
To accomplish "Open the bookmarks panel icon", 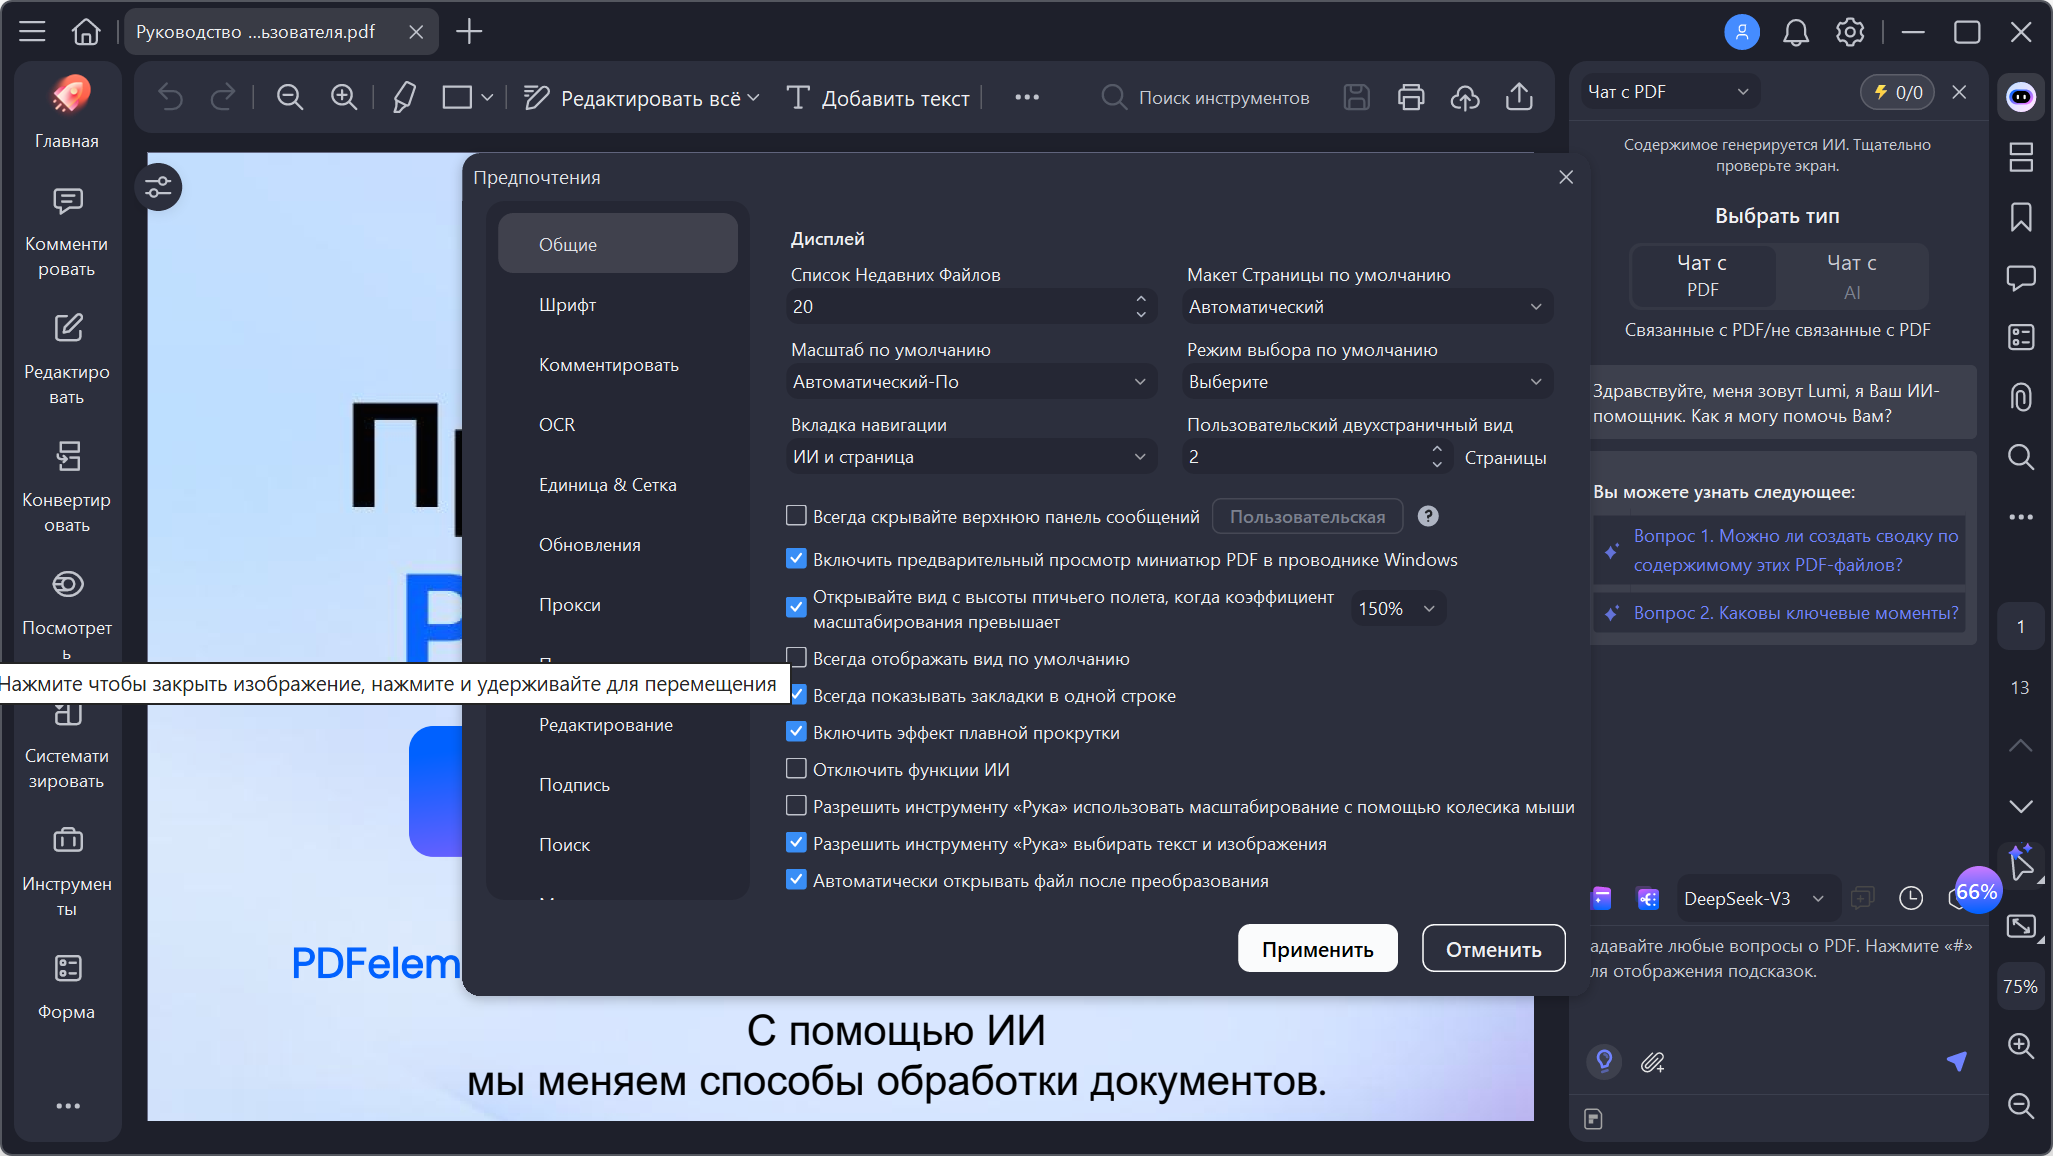I will (x=2020, y=217).
